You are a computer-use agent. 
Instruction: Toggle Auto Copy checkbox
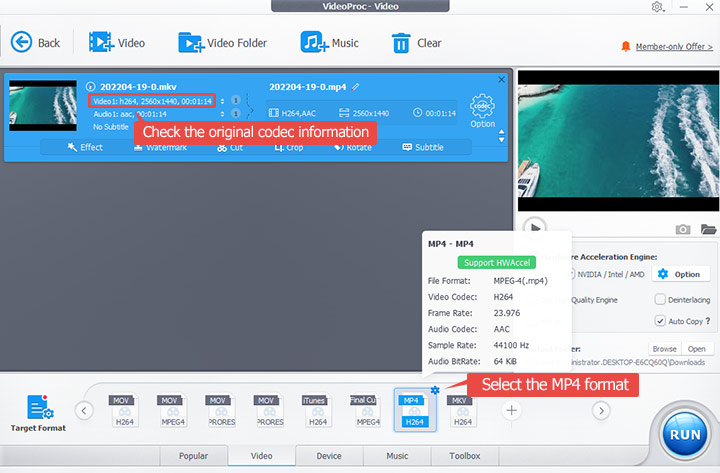point(660,321)
